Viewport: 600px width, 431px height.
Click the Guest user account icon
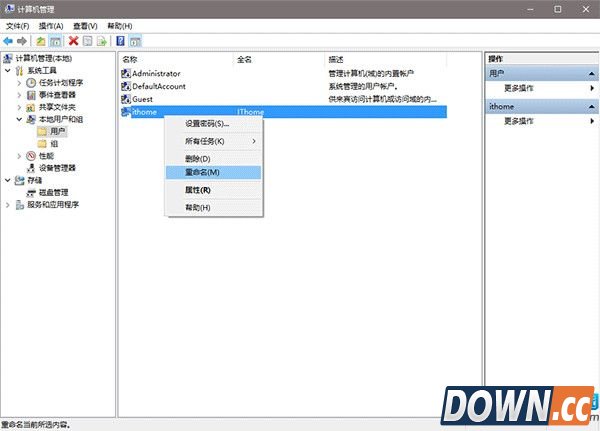(x=126, y=99)
